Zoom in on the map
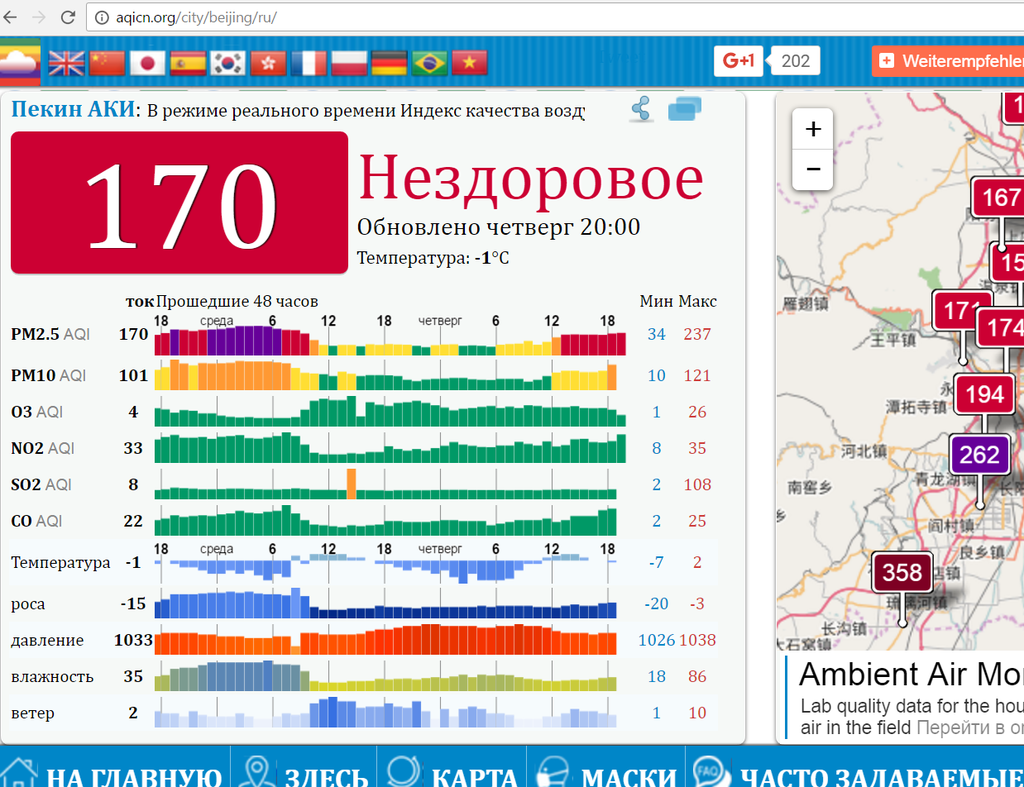Image resolution: width=1024 pixels, height=787 pixels. click(x=812, y=129)
